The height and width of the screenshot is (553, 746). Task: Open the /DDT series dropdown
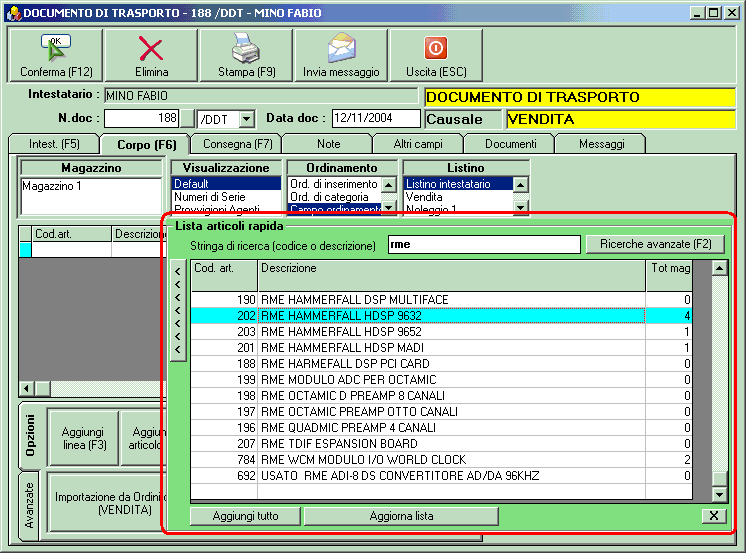point(246,118)
